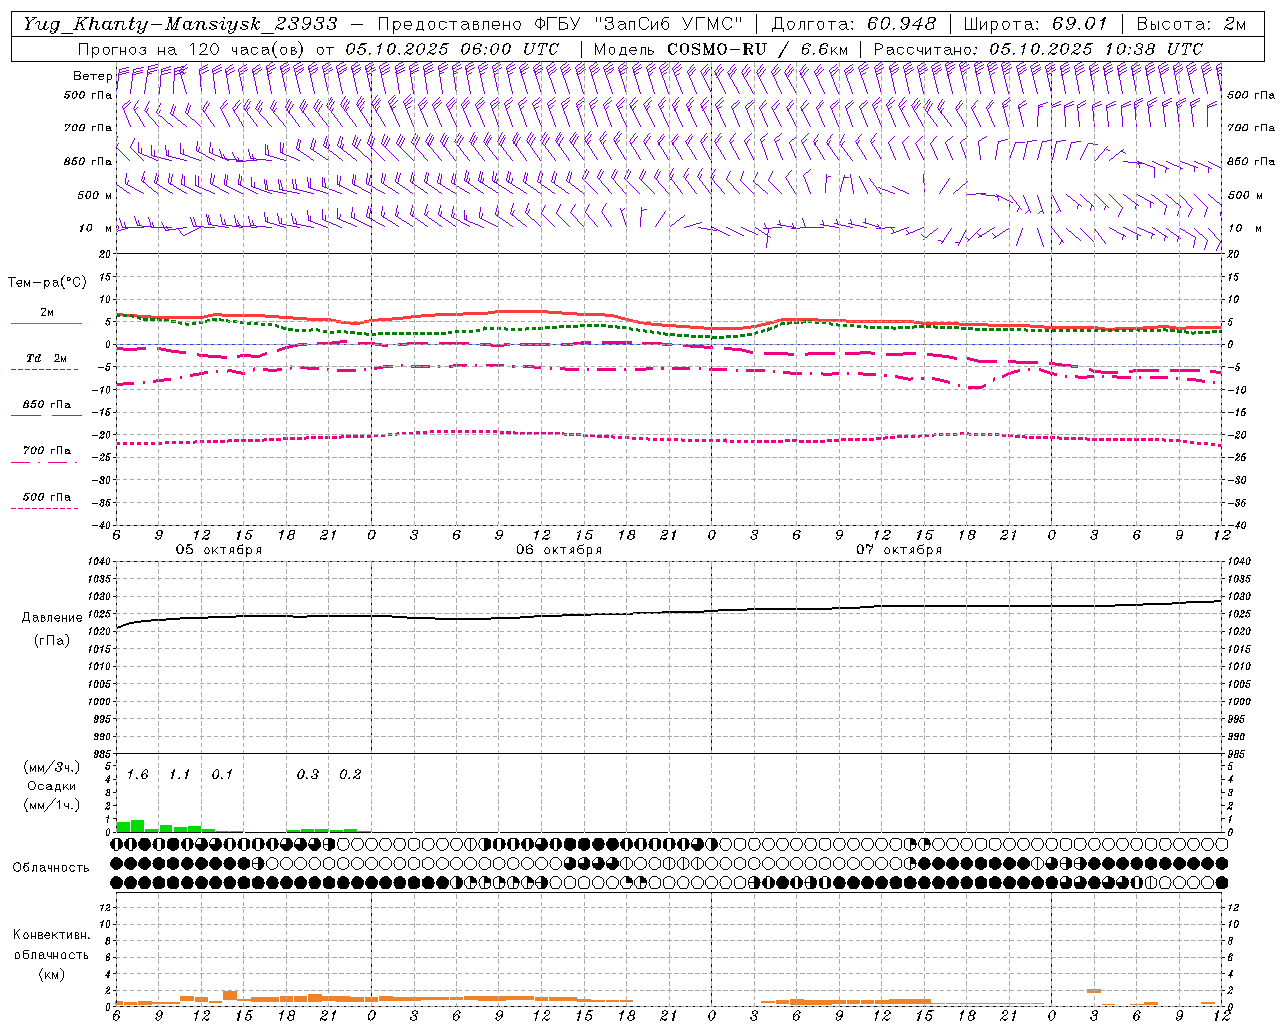1280x1024 pixels.
Task: Click the Облачность cloud cover row label
Action: pos(51,867)
